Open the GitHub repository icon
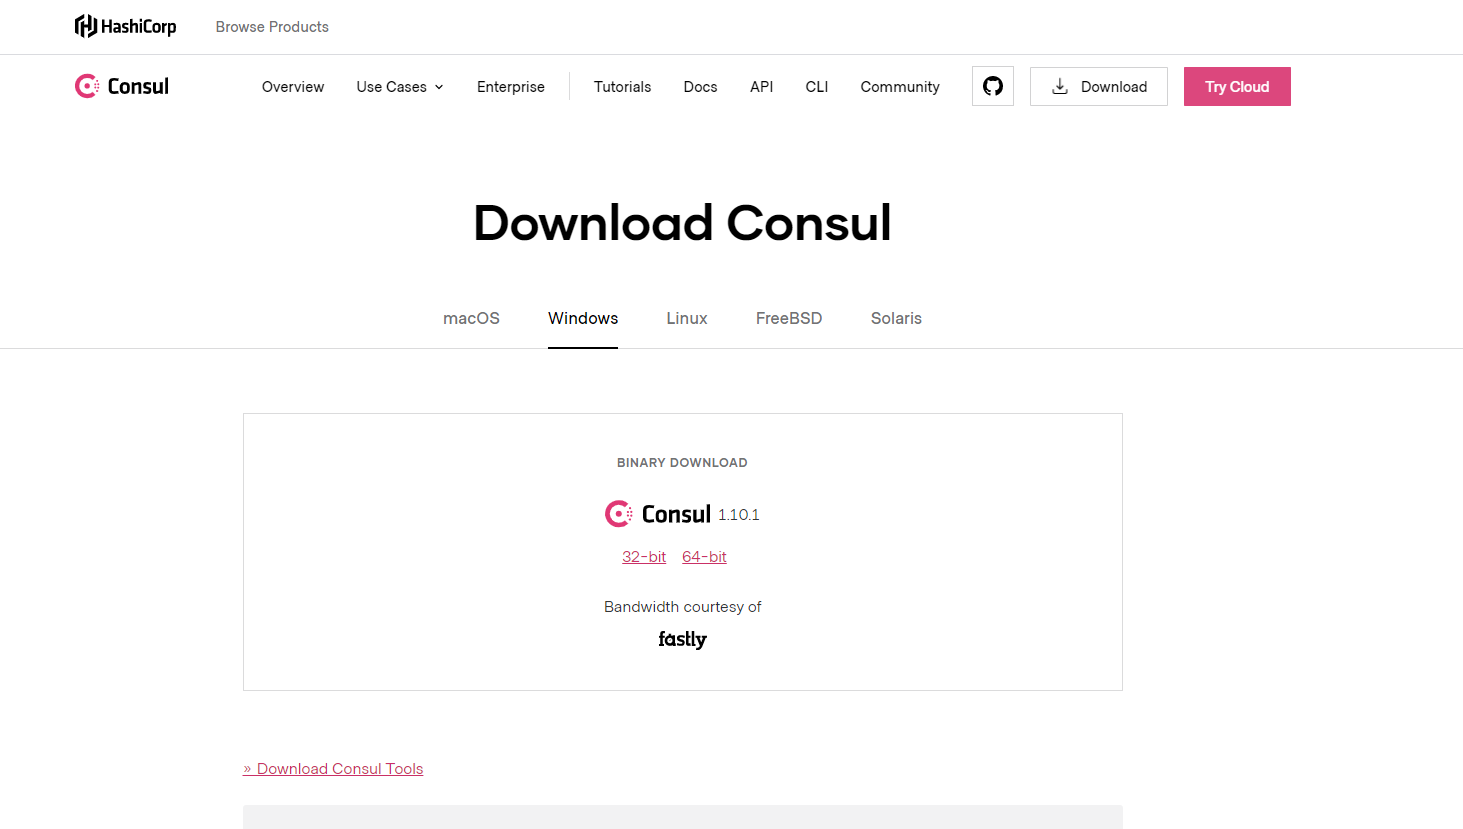 993,86
